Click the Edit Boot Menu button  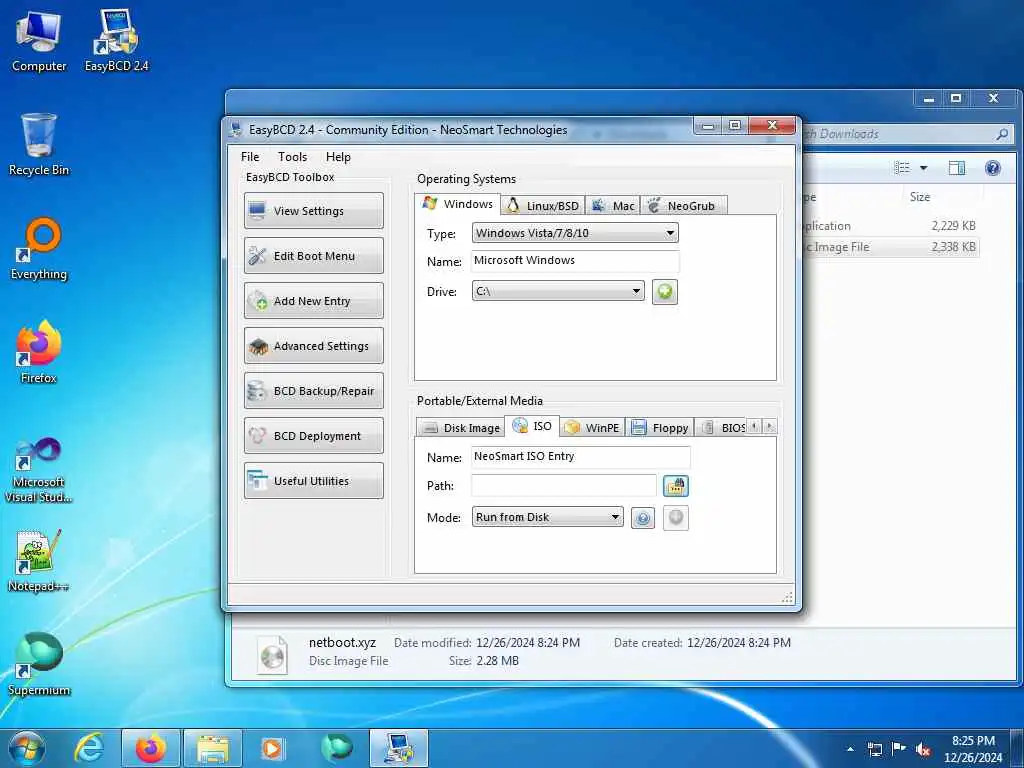coord(313,255)
